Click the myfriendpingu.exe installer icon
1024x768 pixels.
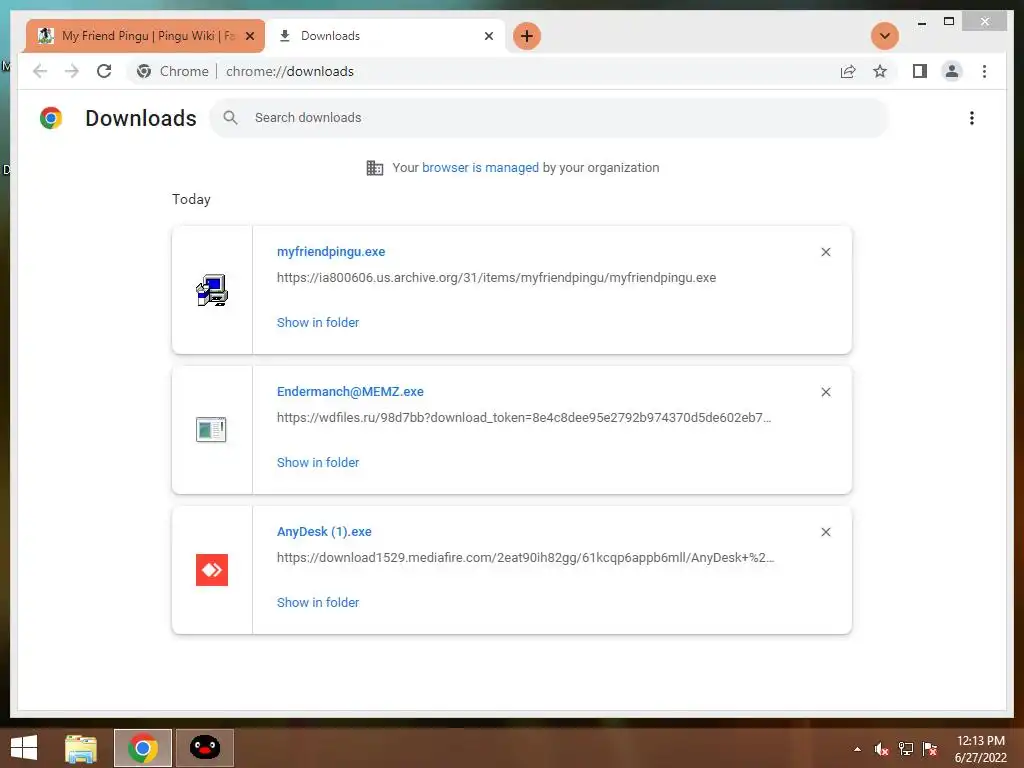coord(212,290)
